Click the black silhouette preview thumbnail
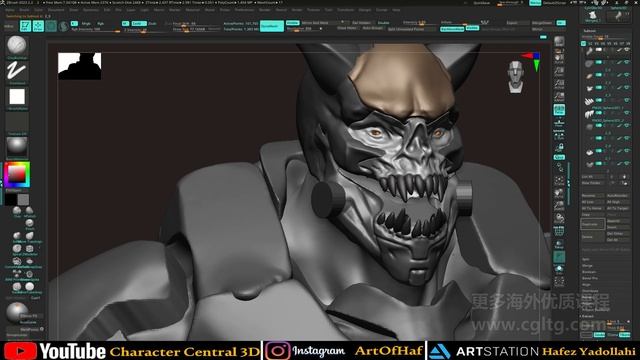 (x=80, y=66)
